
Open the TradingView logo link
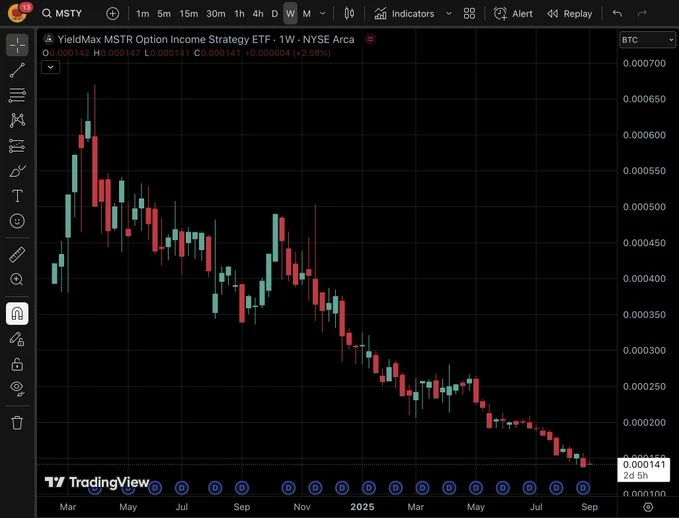click(97, 482)
